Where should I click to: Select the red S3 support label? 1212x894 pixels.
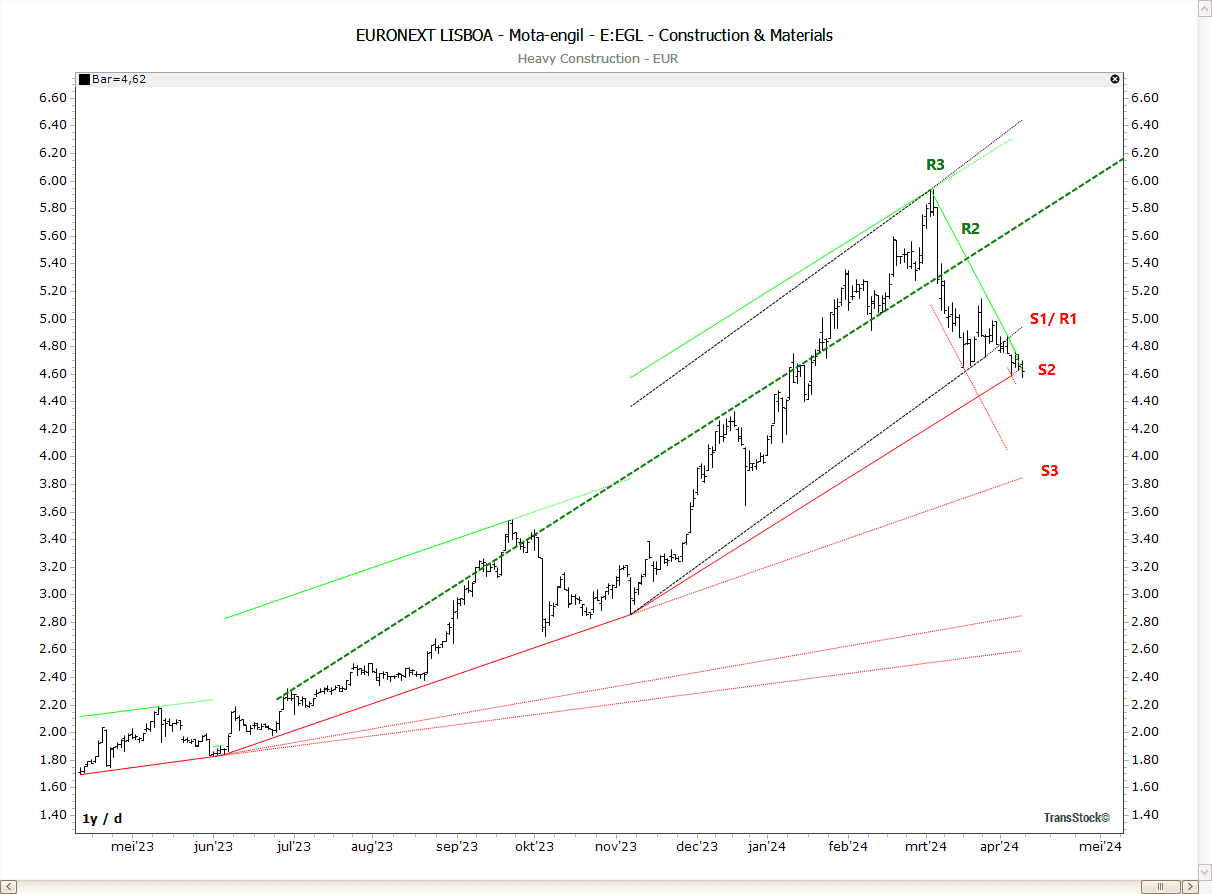point(1049,470)
